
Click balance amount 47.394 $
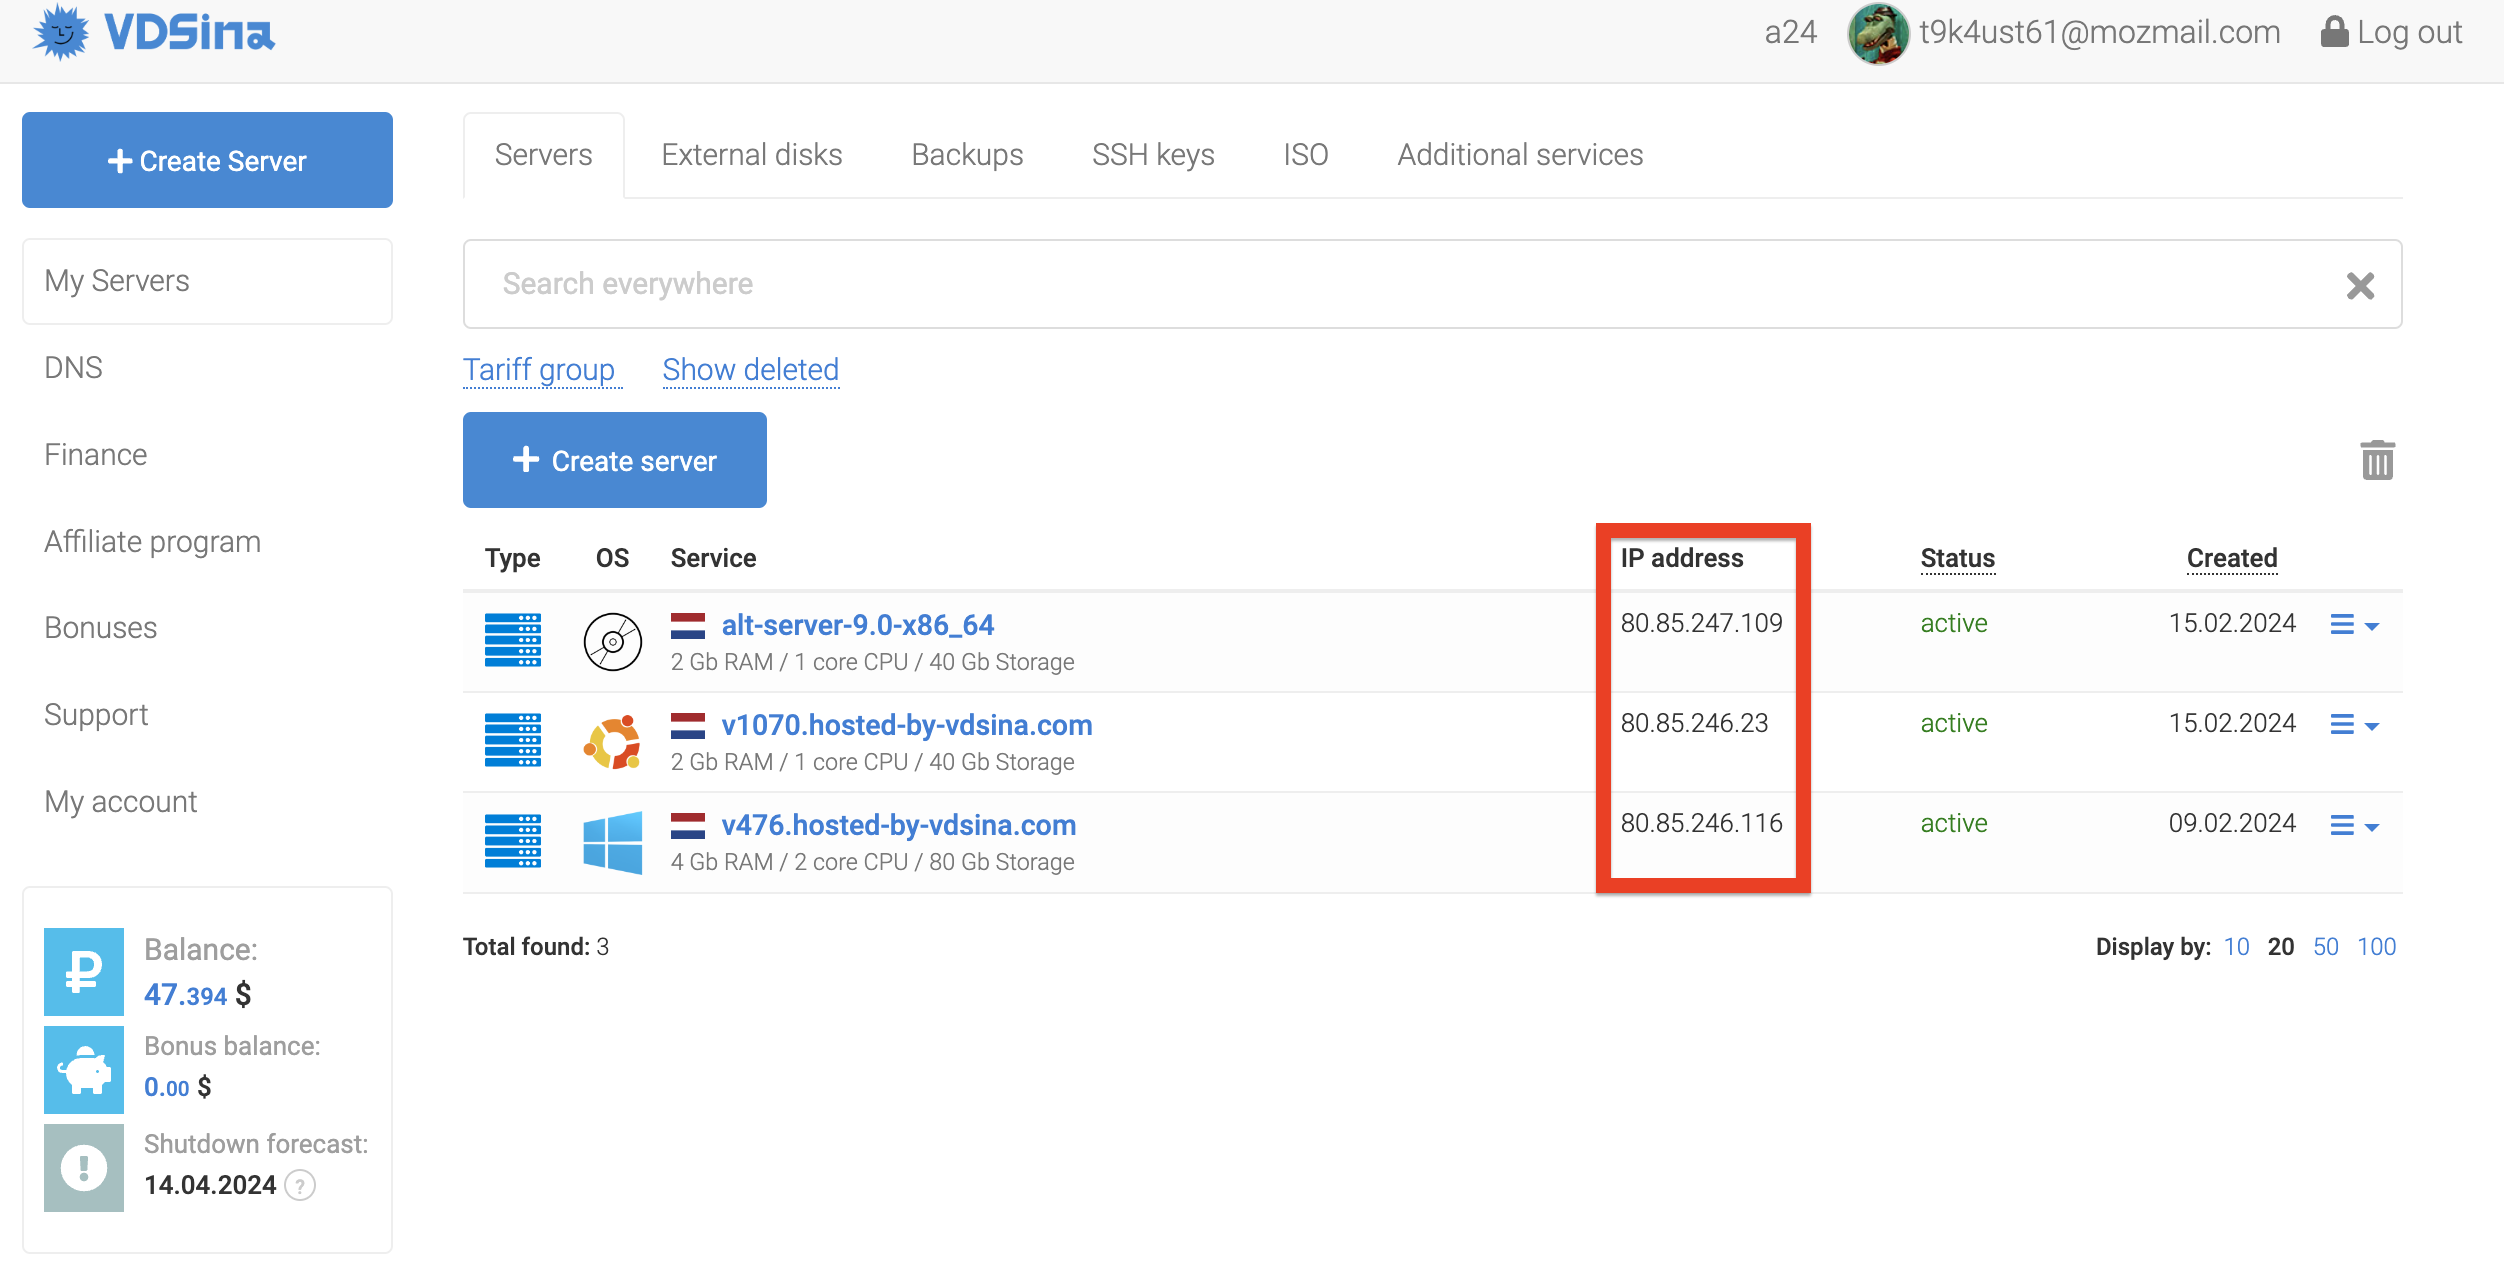(197, 994)
